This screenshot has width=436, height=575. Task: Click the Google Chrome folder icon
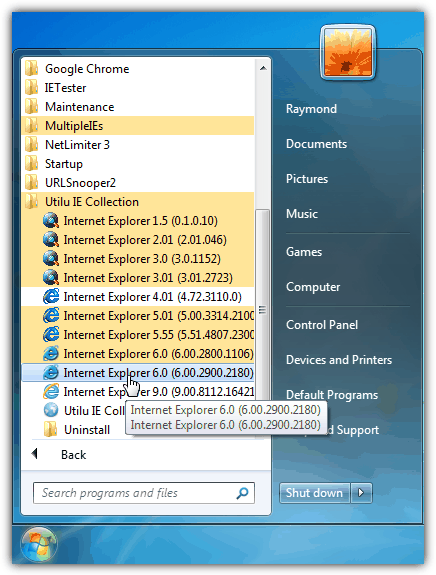[x=32, y=69]
